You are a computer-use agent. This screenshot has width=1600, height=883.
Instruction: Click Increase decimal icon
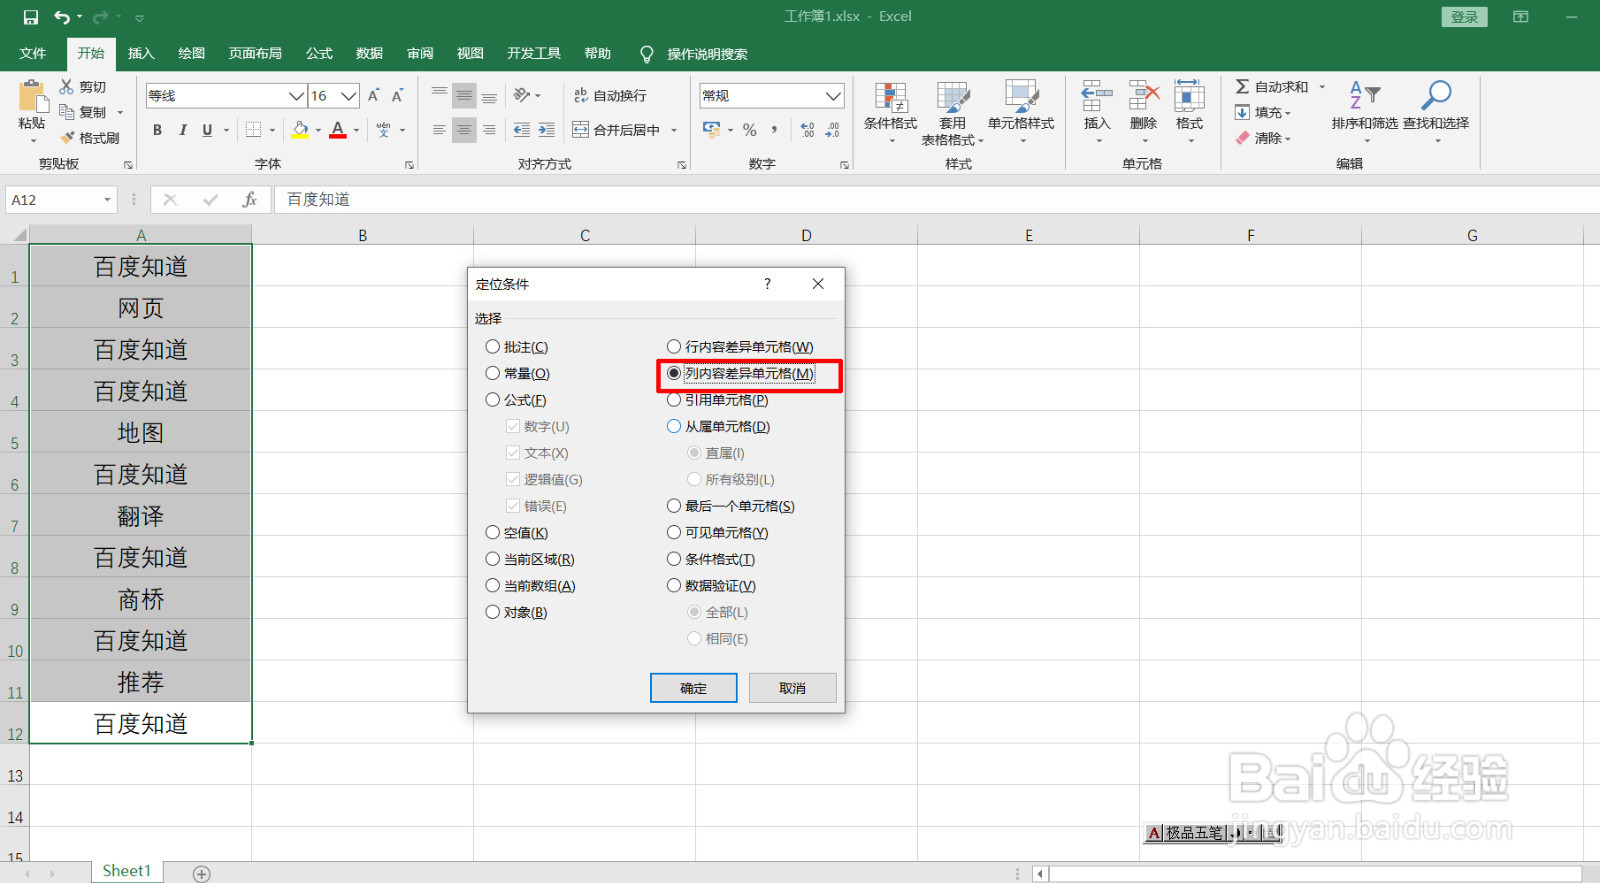(x=807, y=130)
